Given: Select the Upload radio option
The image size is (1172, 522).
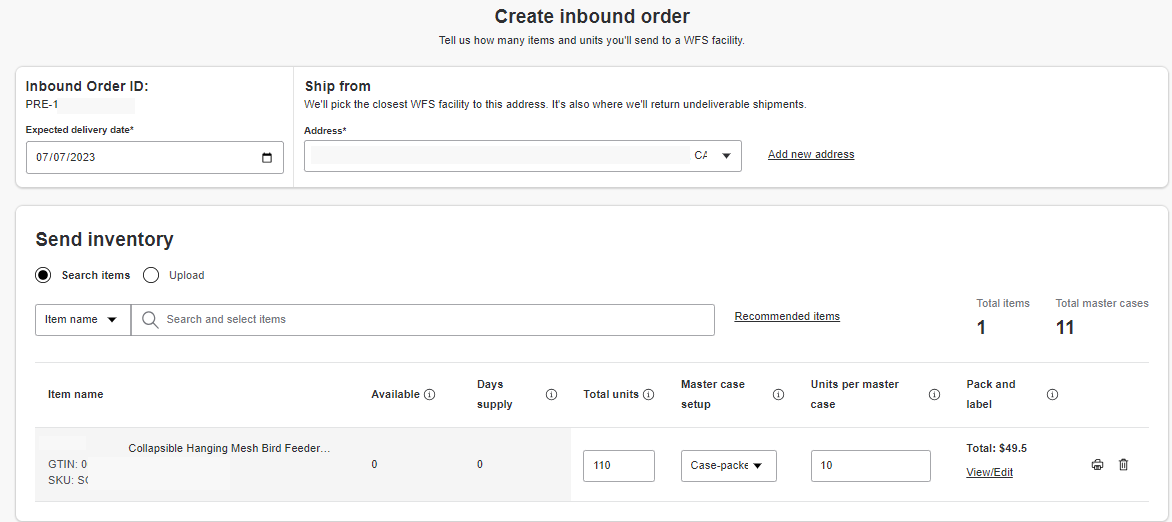Looking at the screenshot, I should (151, 275).
